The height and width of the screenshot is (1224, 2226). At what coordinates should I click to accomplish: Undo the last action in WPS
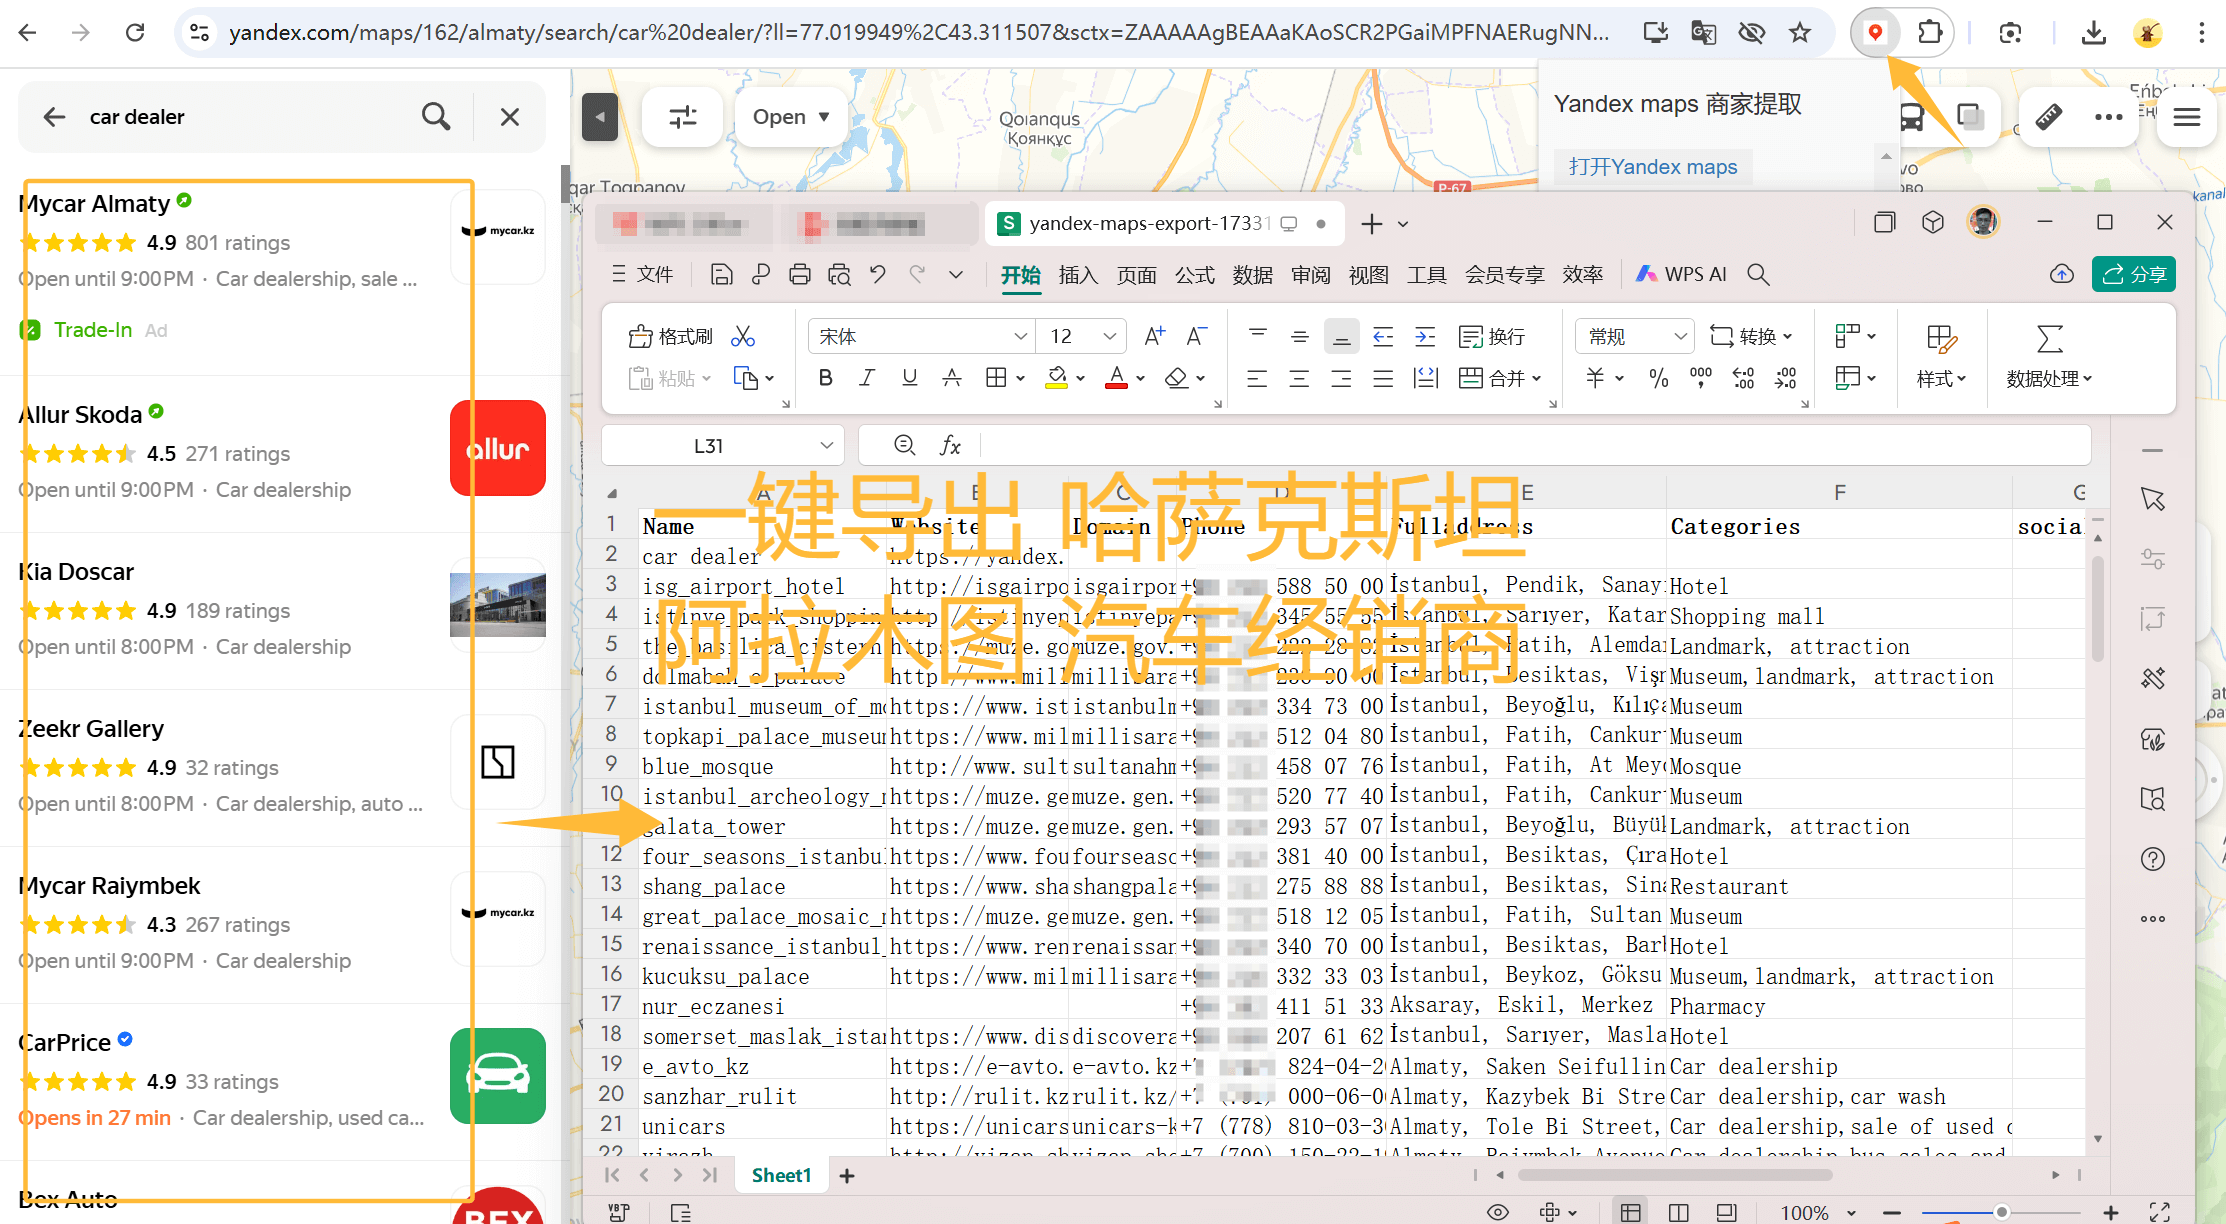[878, 274]
